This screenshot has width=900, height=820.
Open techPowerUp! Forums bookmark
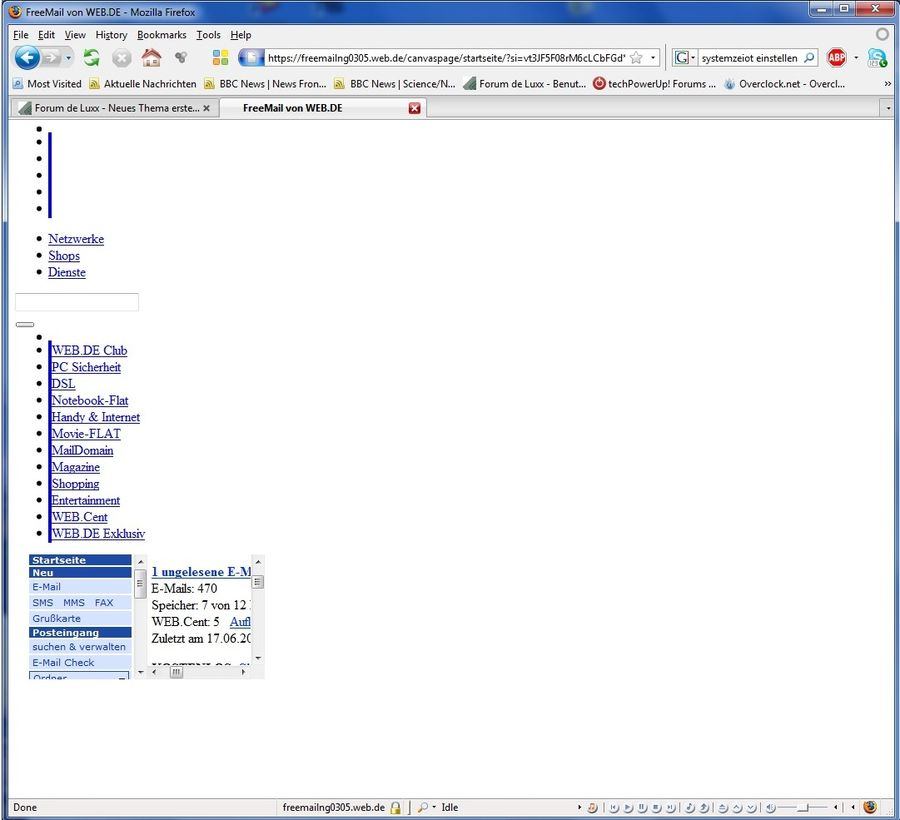(x=654, y=84)
